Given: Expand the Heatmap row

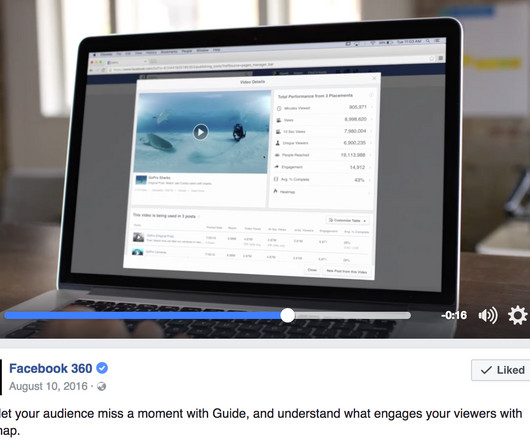Looking at the screenshot, I should [x=321, y=192].
